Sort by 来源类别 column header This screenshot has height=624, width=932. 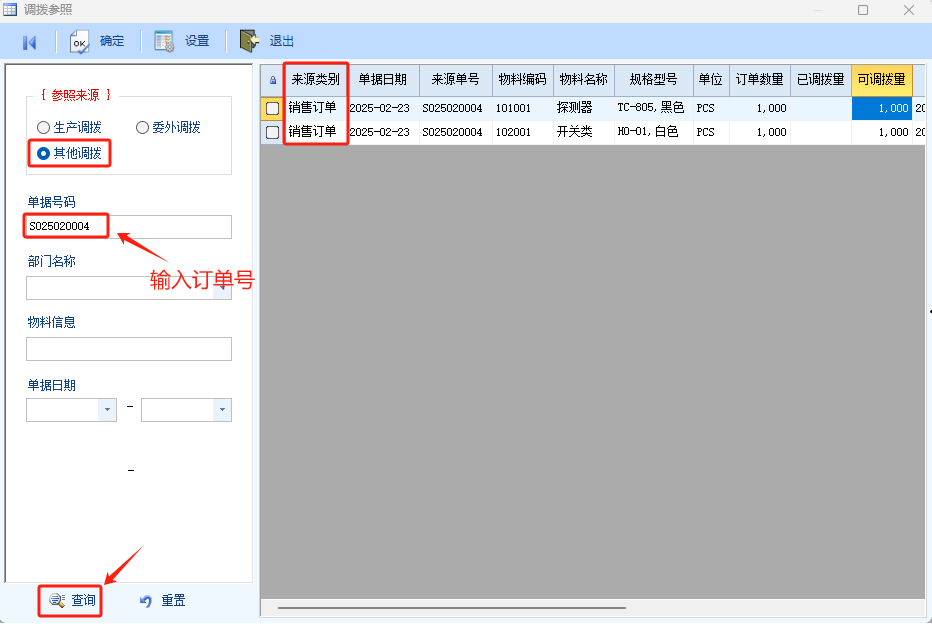315,80
